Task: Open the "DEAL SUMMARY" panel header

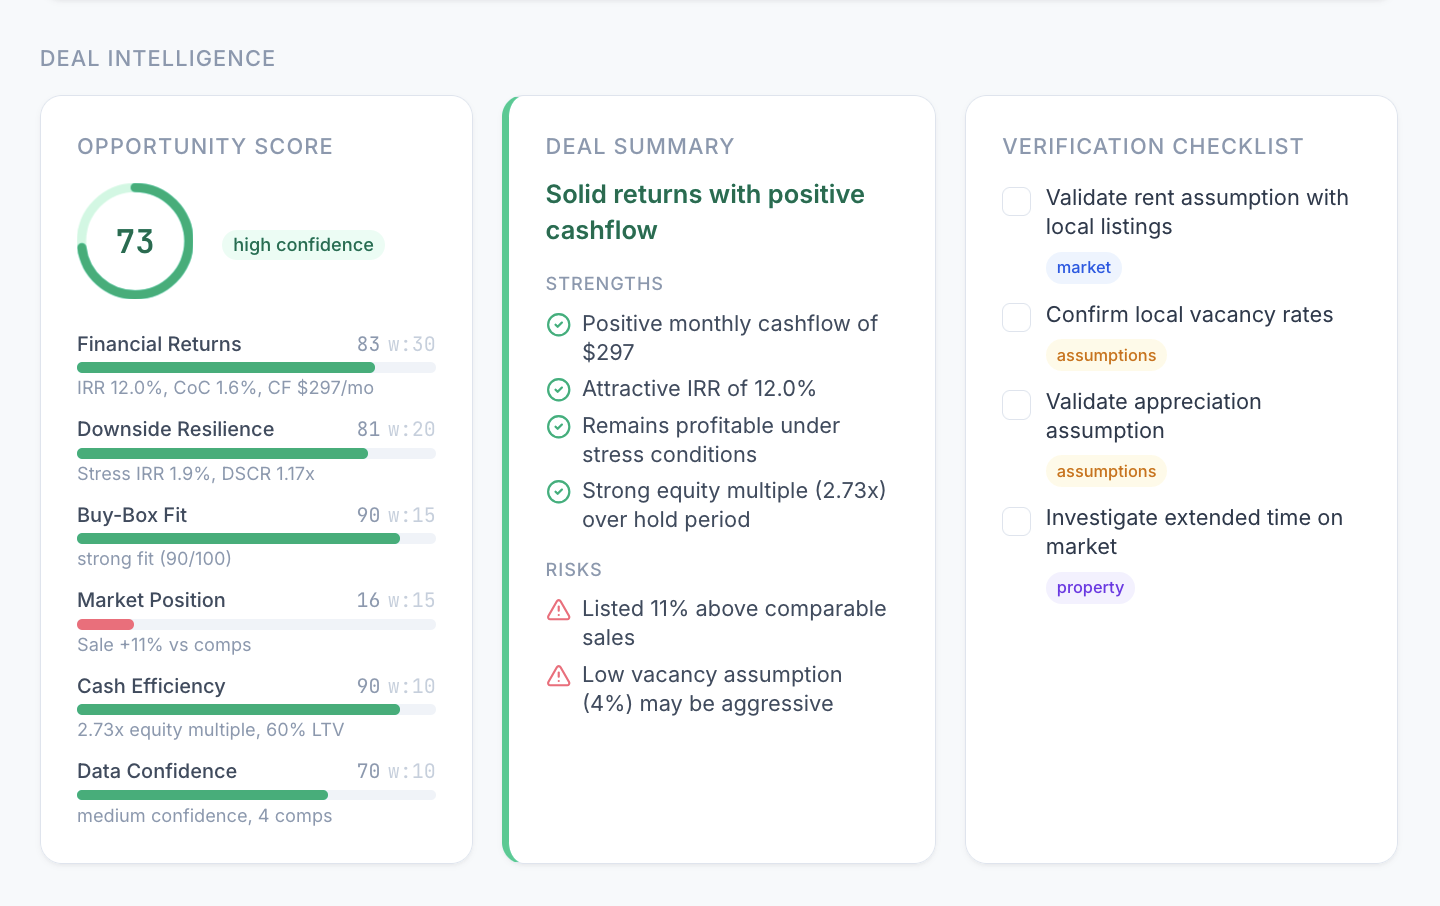Action: pyautogui.click(x=639, y=146)
